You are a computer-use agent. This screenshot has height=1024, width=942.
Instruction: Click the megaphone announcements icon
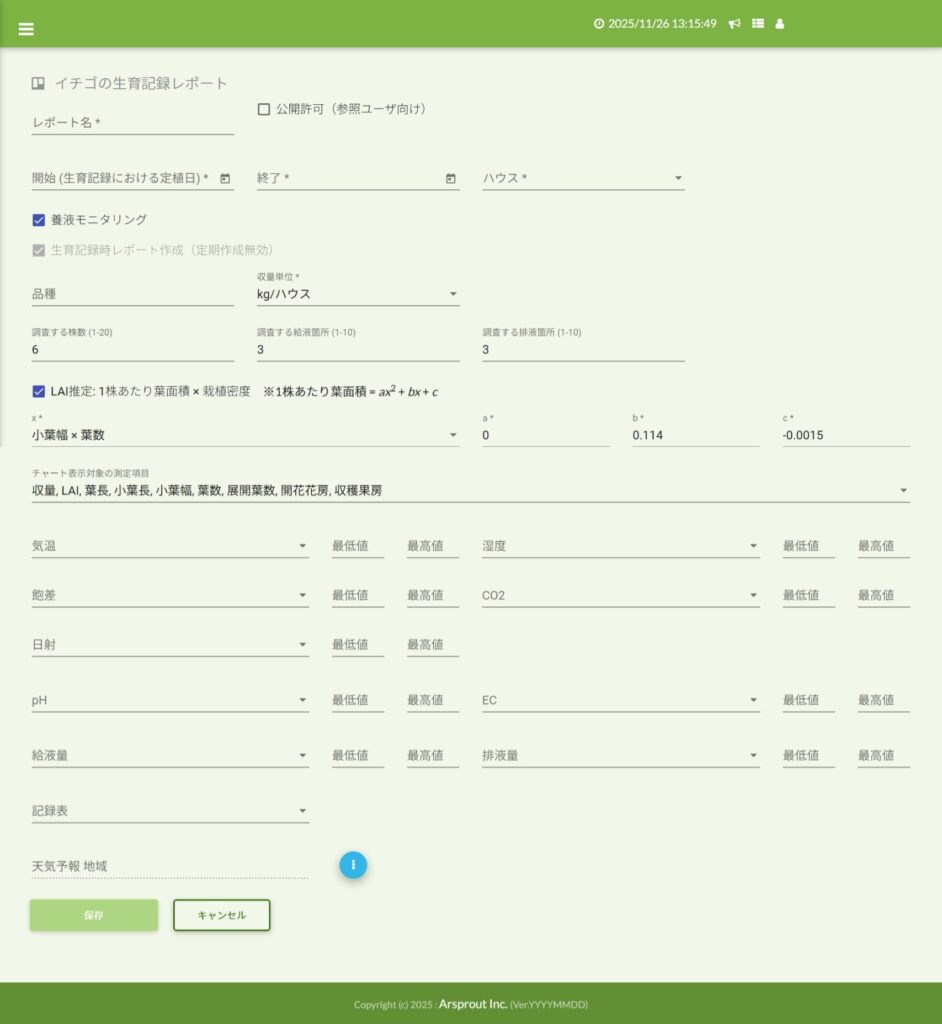coord(734,24)
